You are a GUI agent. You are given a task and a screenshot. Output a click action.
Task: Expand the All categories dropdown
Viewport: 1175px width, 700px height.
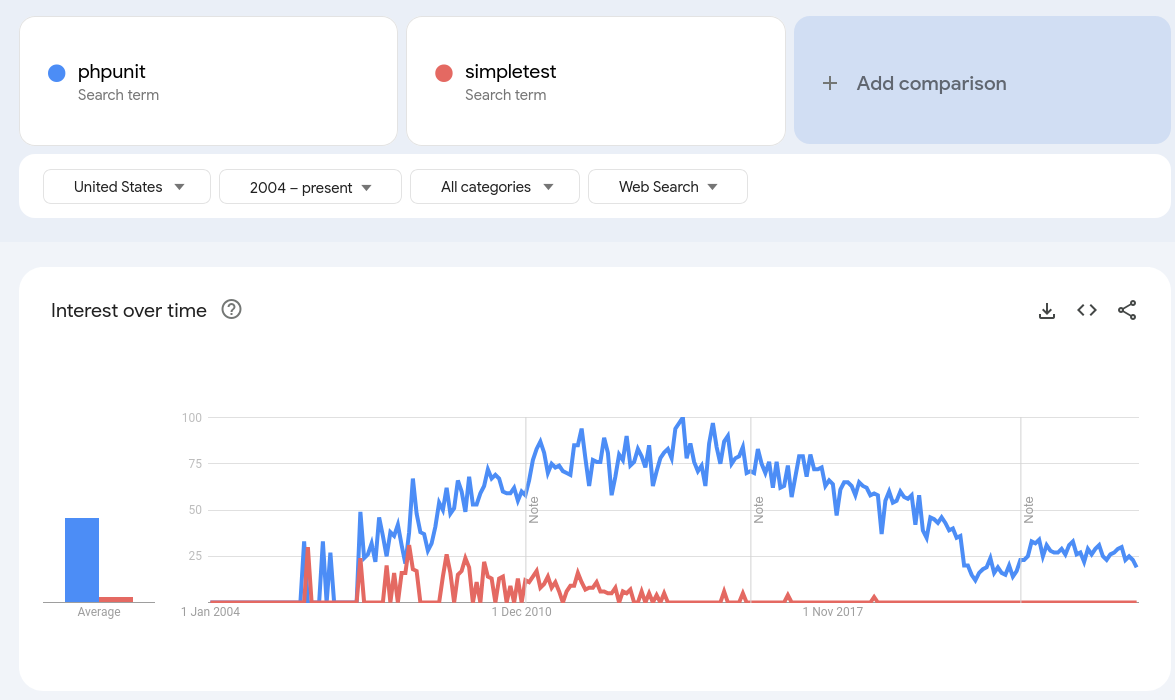click(x=495, y=187)
